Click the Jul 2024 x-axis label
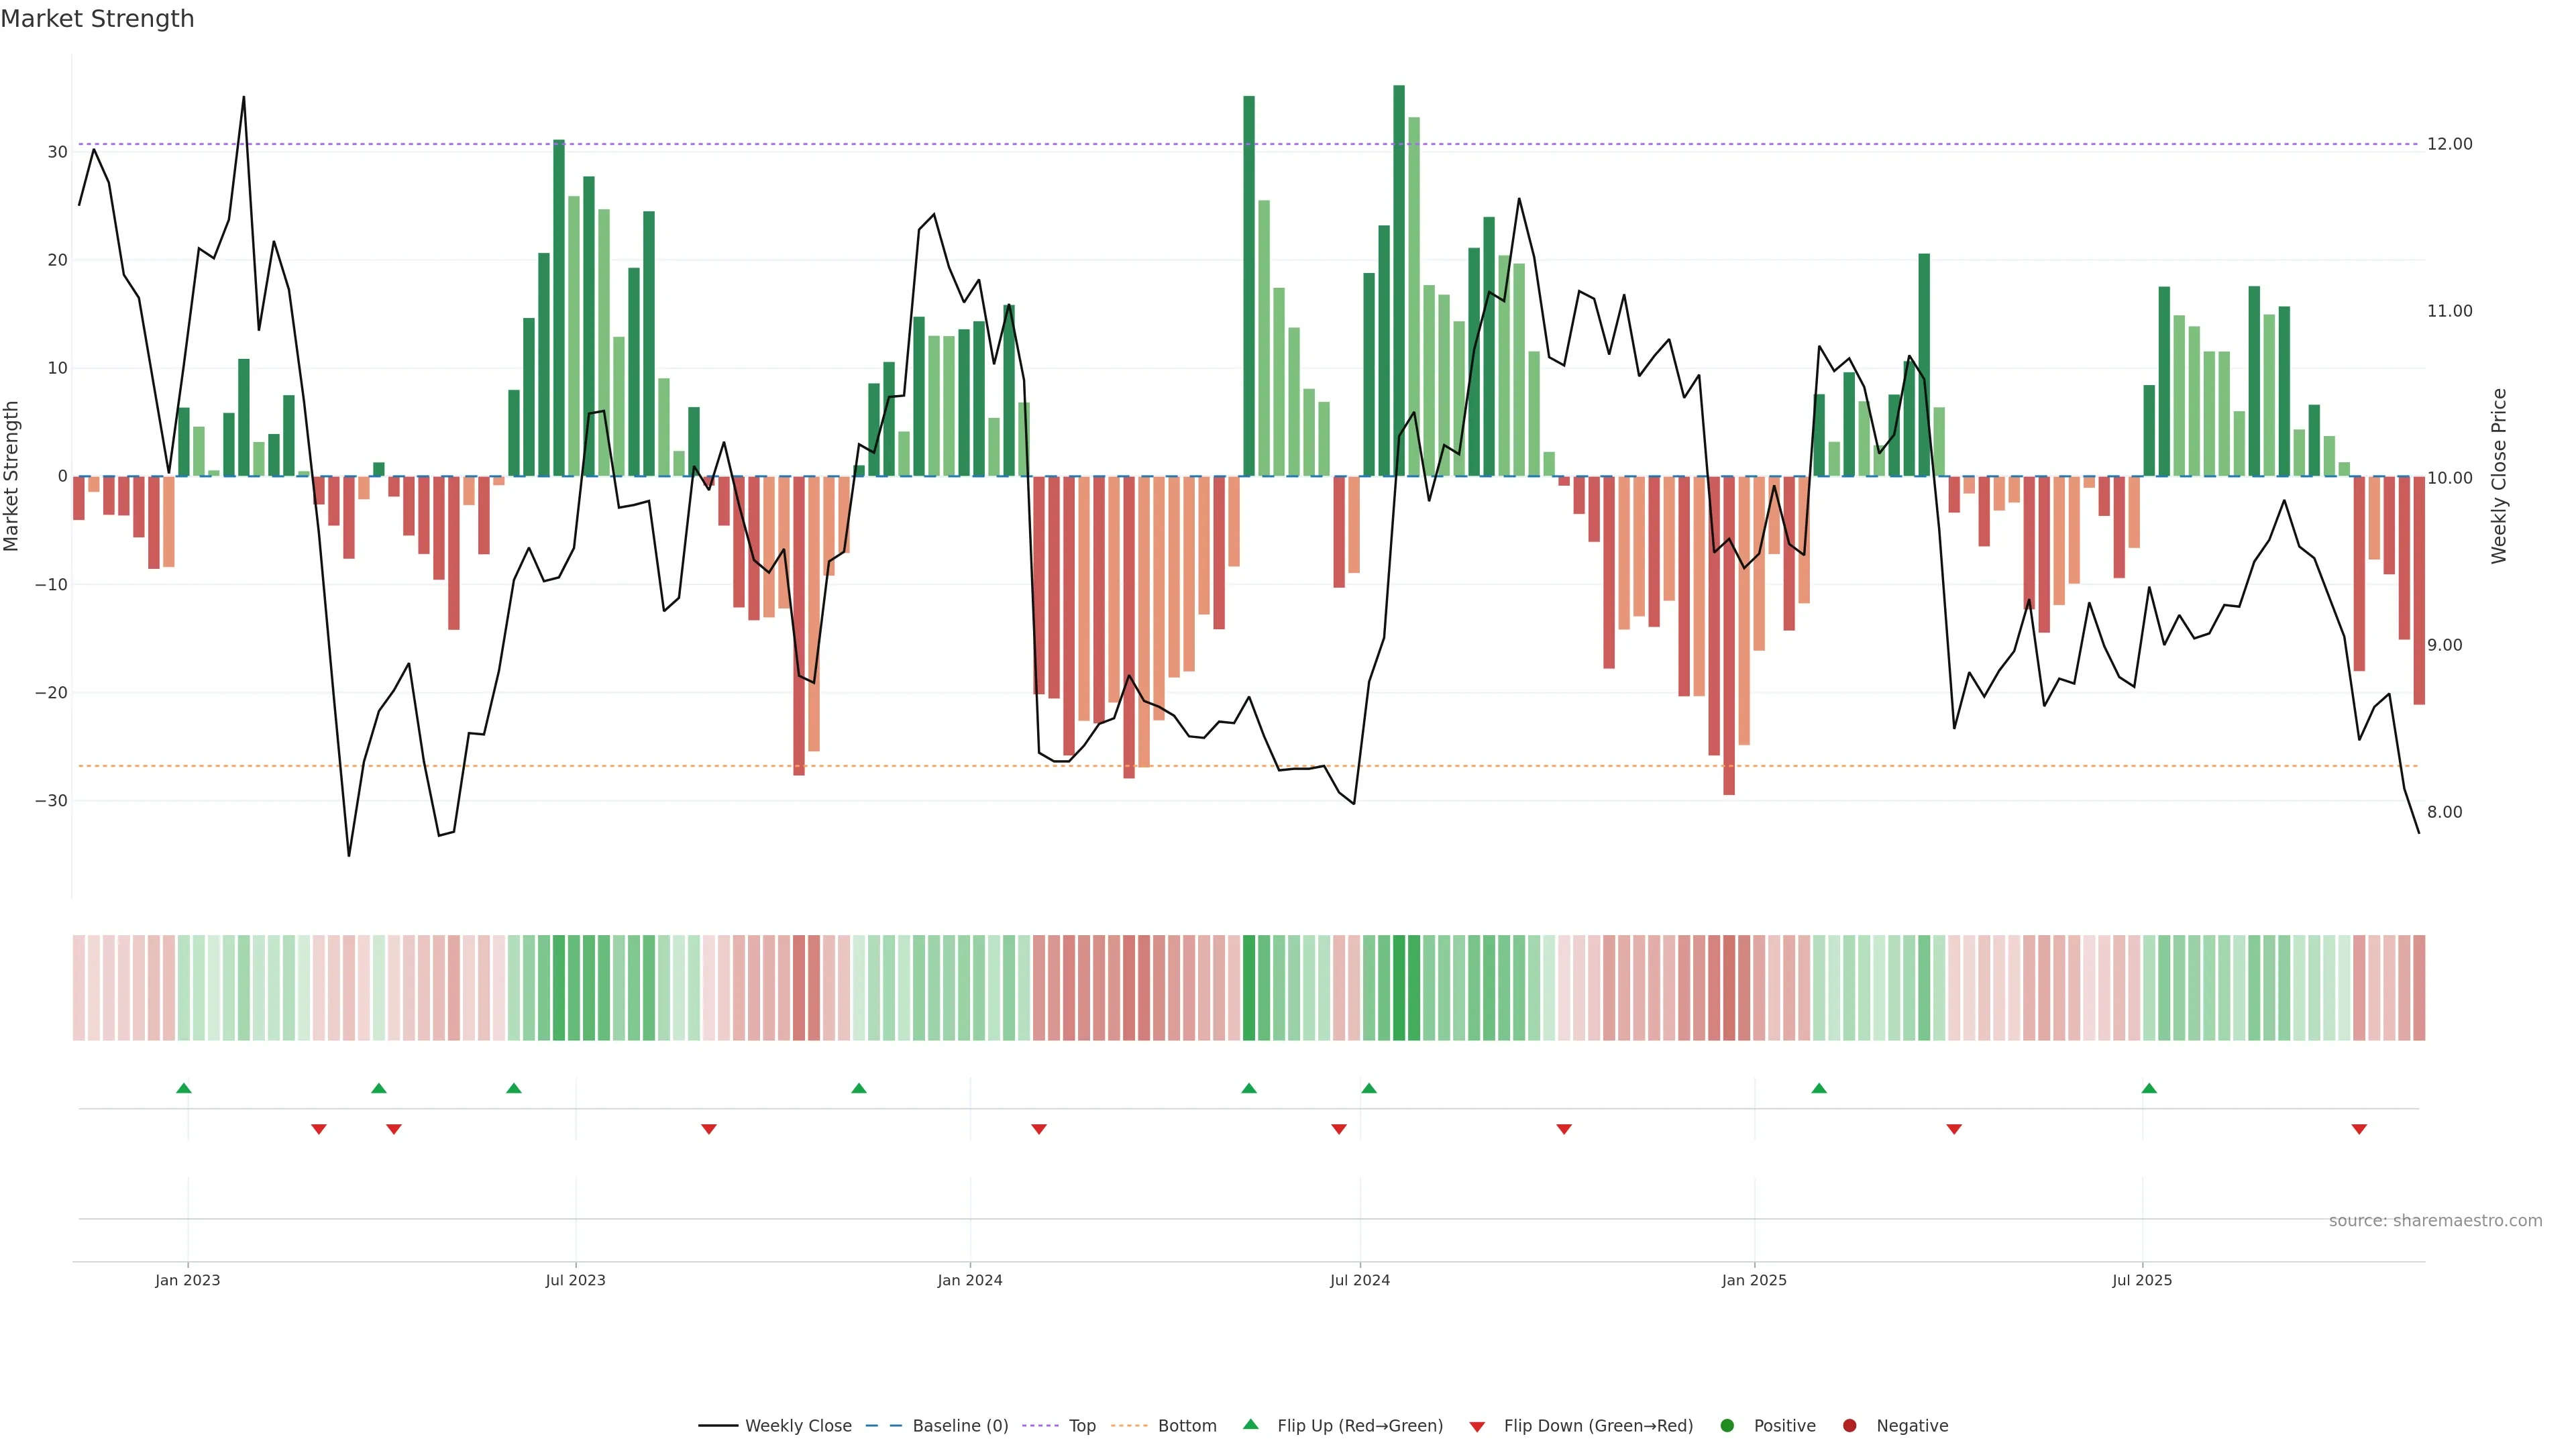 [1359, 1280]
